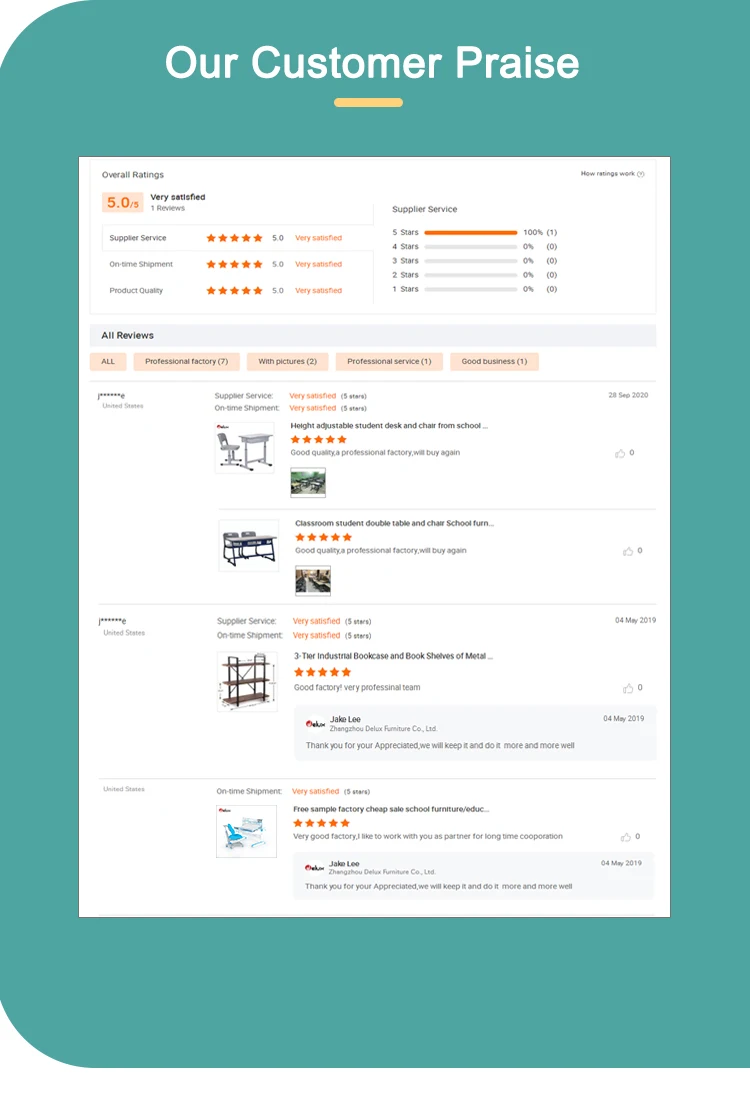Click the '28 Sep 2020' review date
The width and height of the screenshot is (750, 1106).
[628, 395]
